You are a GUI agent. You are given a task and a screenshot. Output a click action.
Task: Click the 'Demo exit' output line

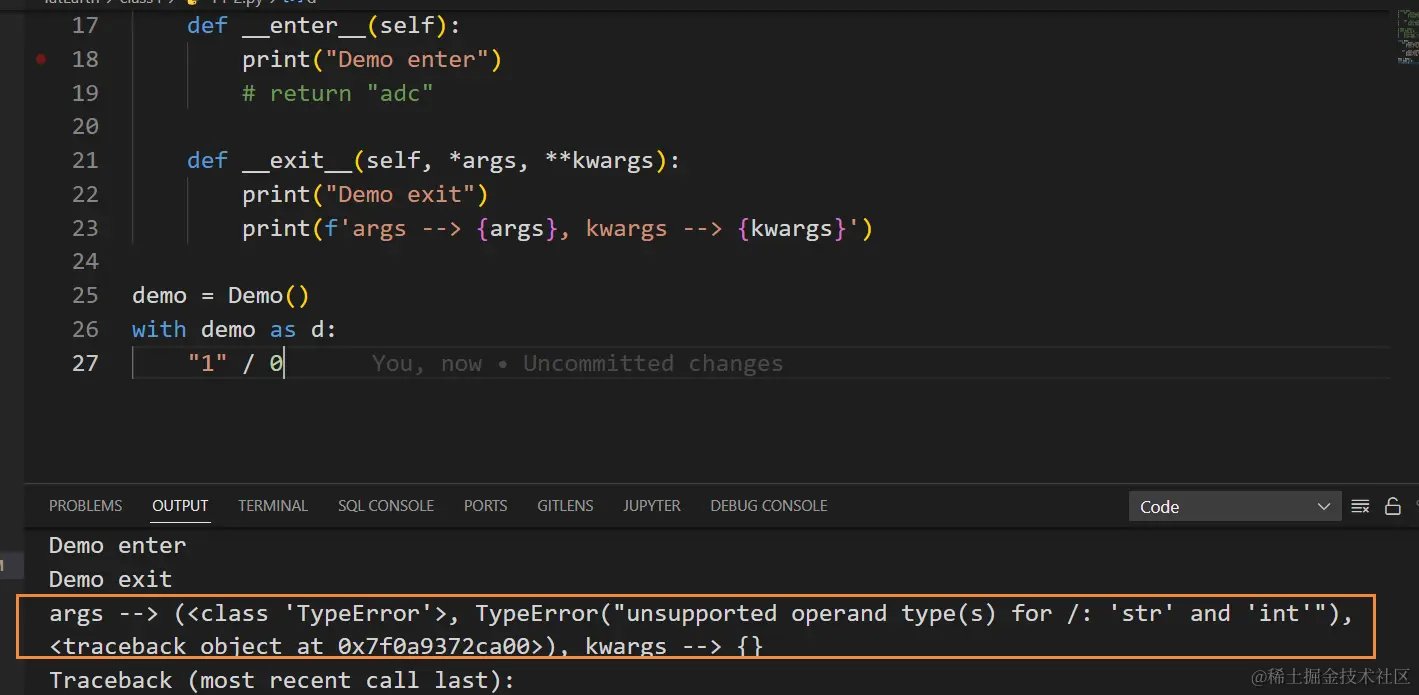click(111, 579)
